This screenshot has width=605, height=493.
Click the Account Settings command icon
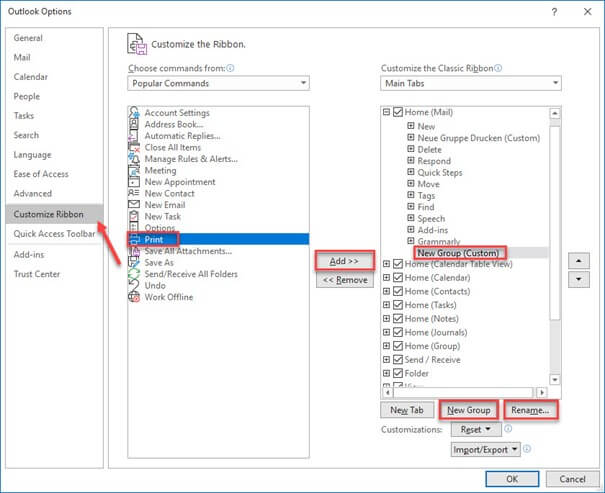pyautogui.click(x=134, y=113)
